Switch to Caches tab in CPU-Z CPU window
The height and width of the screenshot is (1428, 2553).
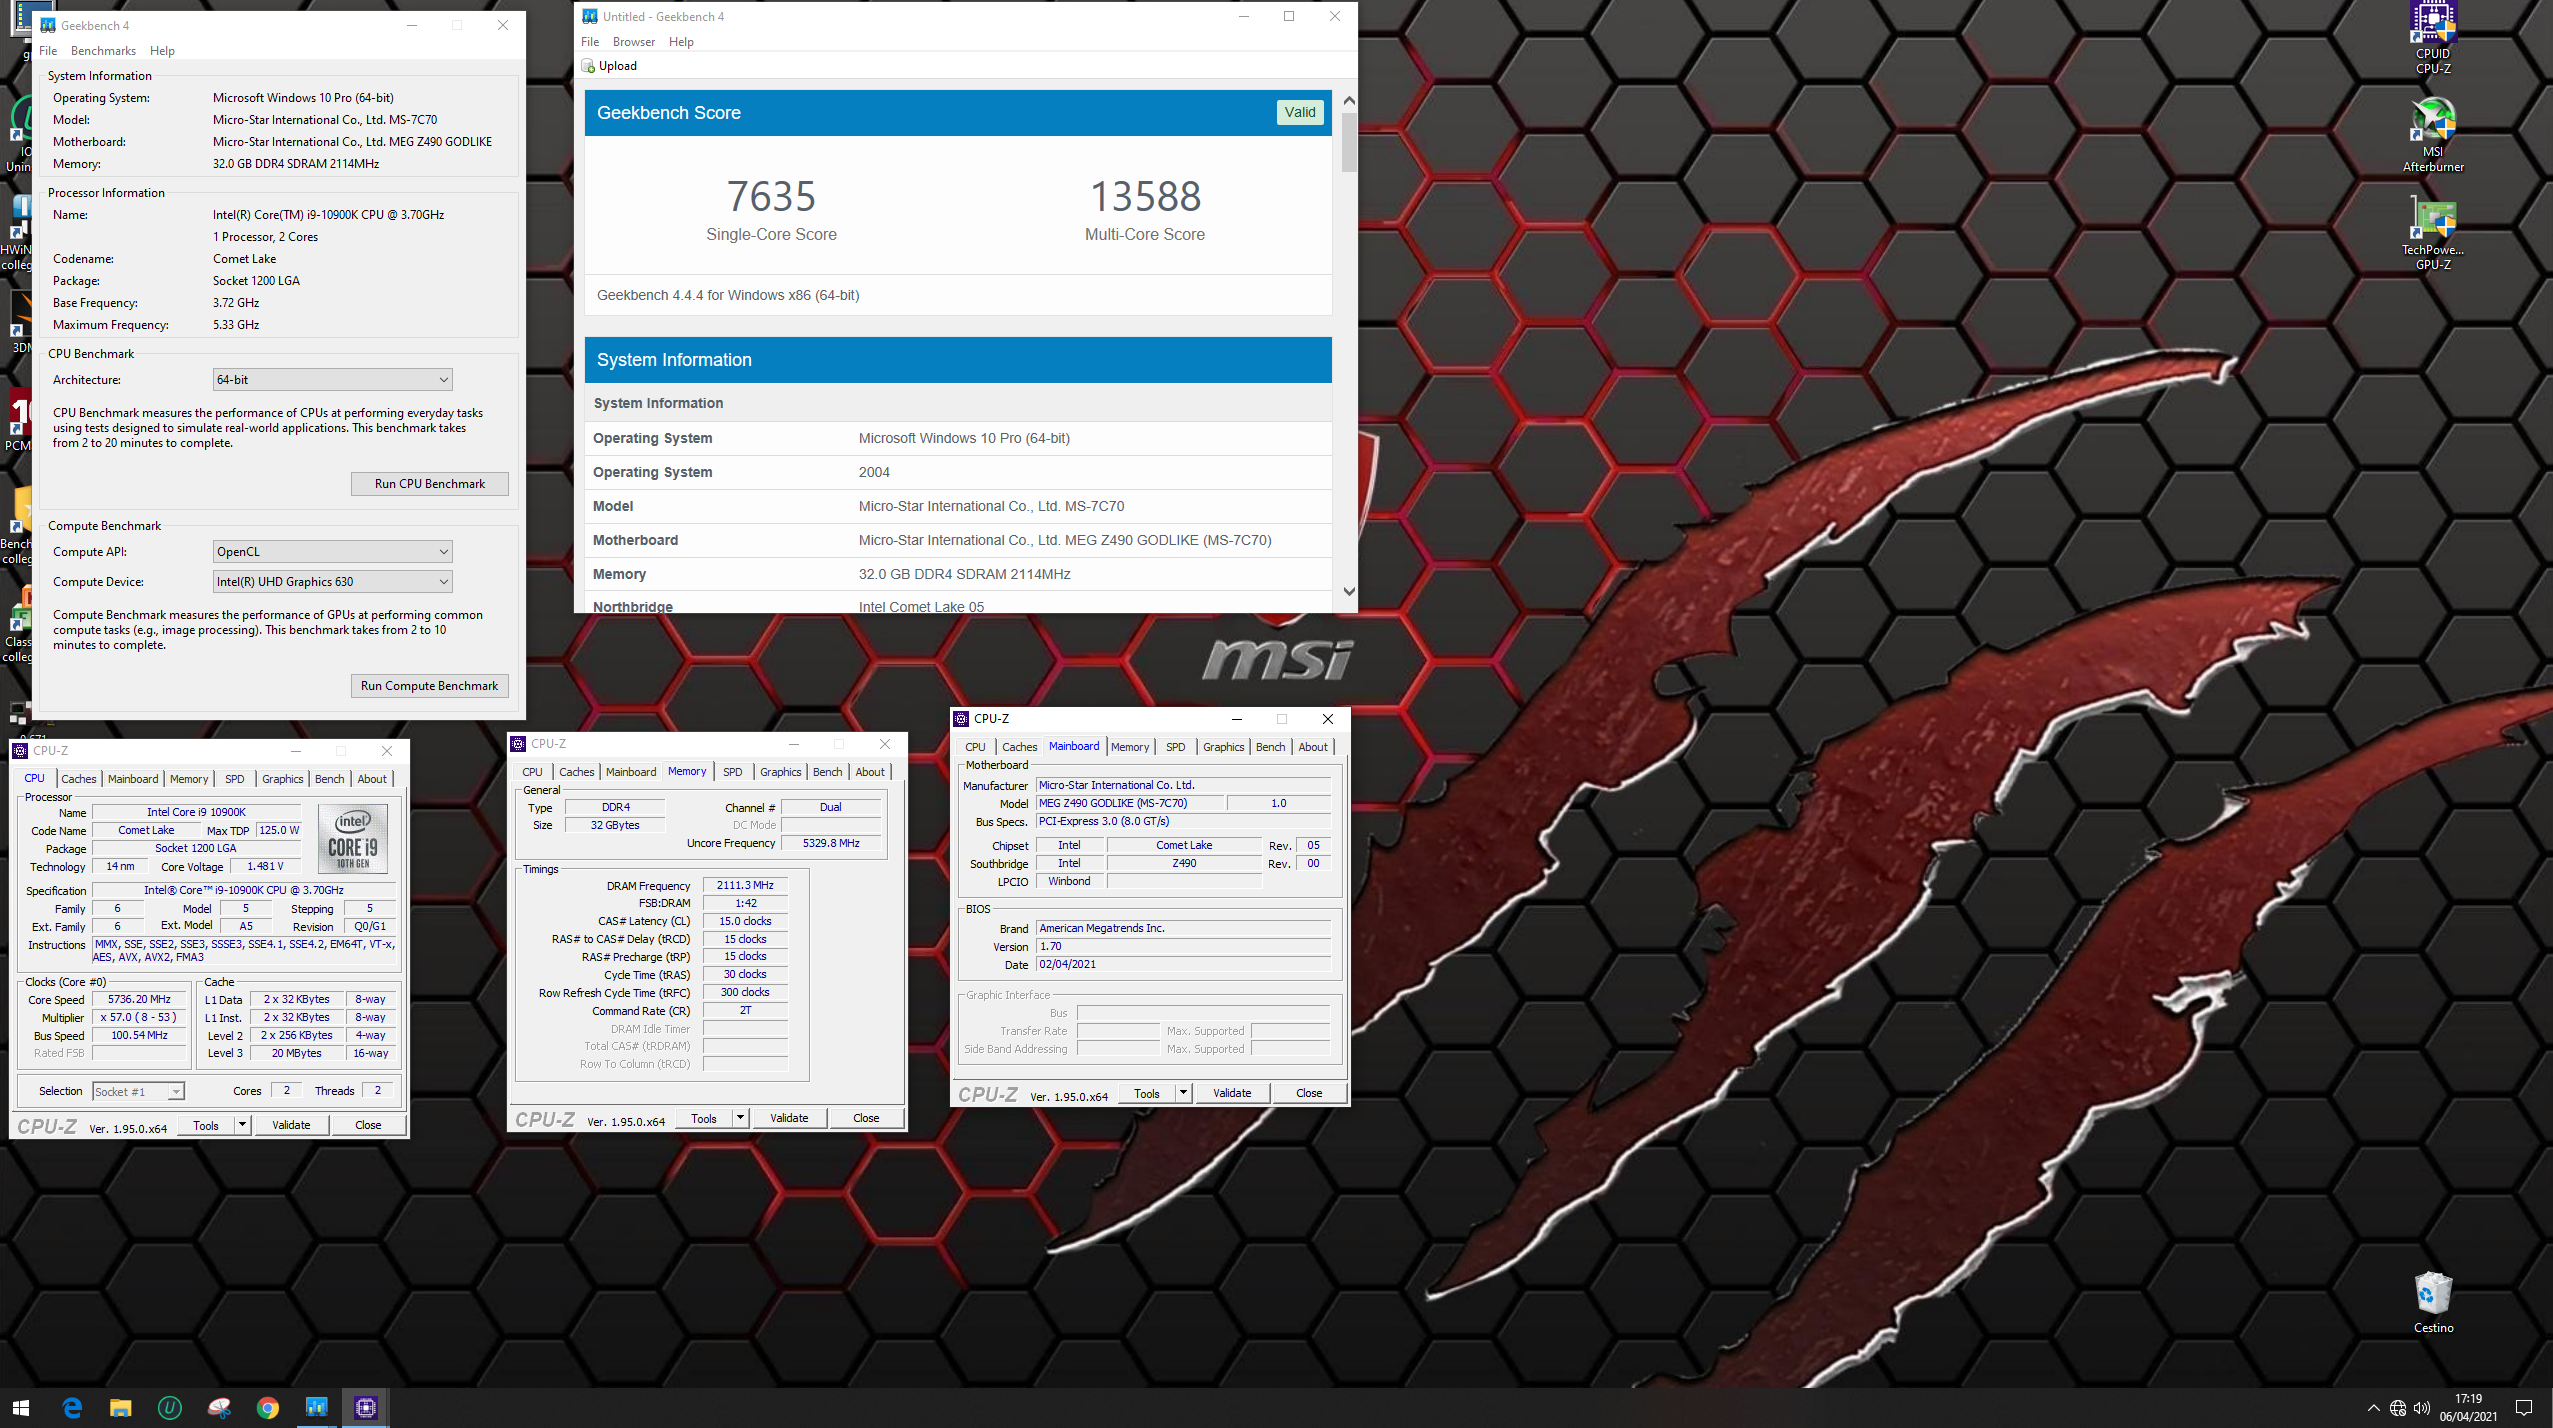click(x=79, y=779)
